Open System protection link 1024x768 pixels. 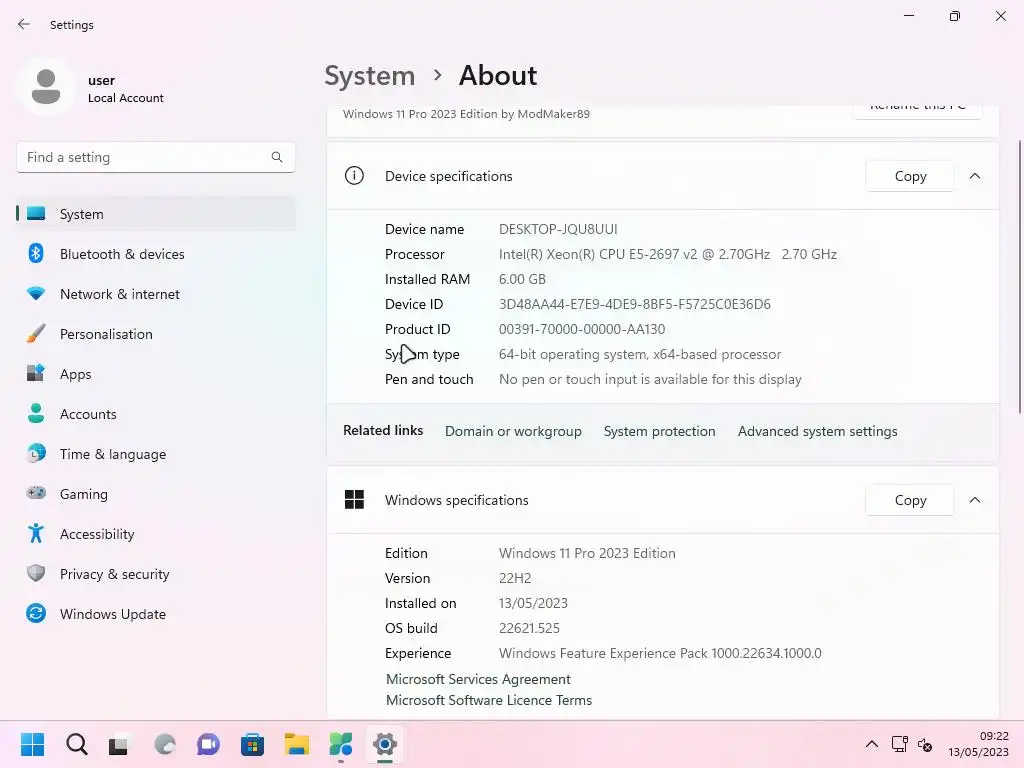click(659, 431)
